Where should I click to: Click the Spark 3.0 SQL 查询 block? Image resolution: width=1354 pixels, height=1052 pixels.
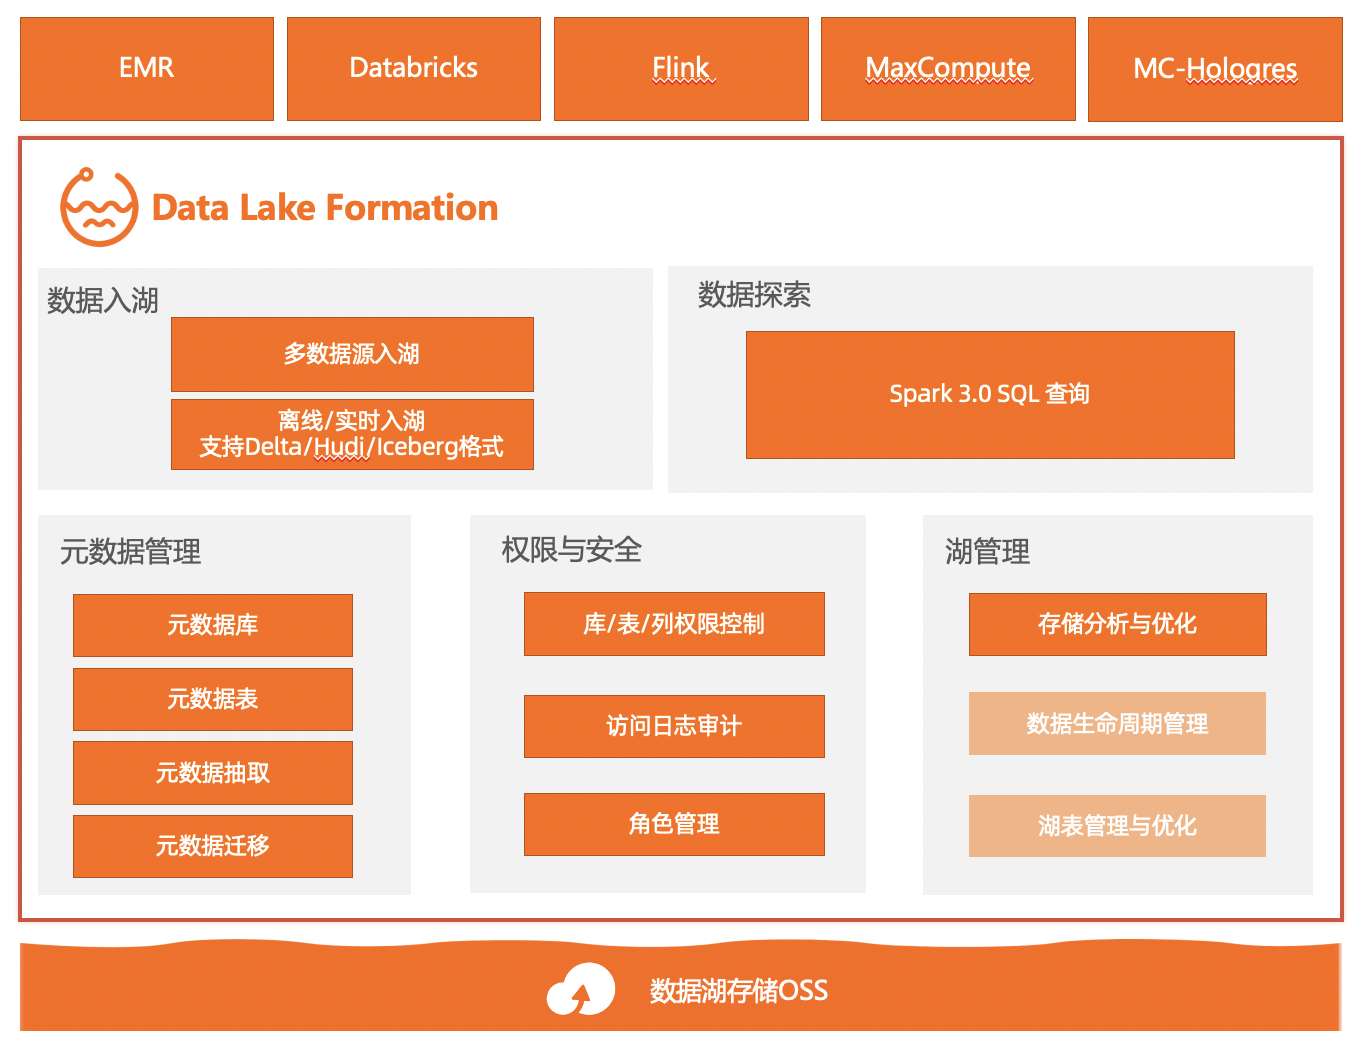point(990,395)
